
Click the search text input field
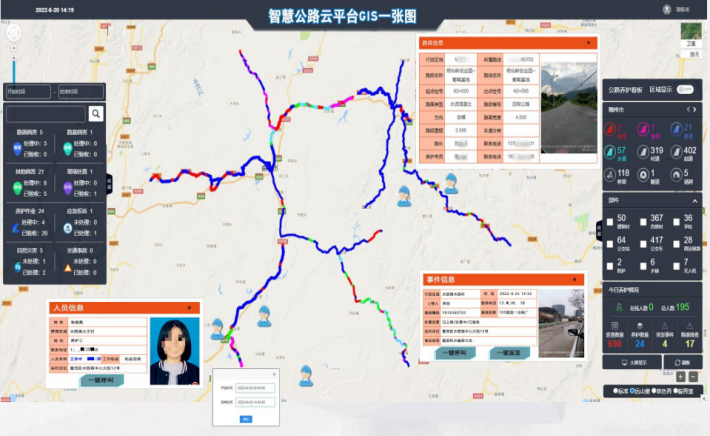pyautogui.click(x=46, y=114)
